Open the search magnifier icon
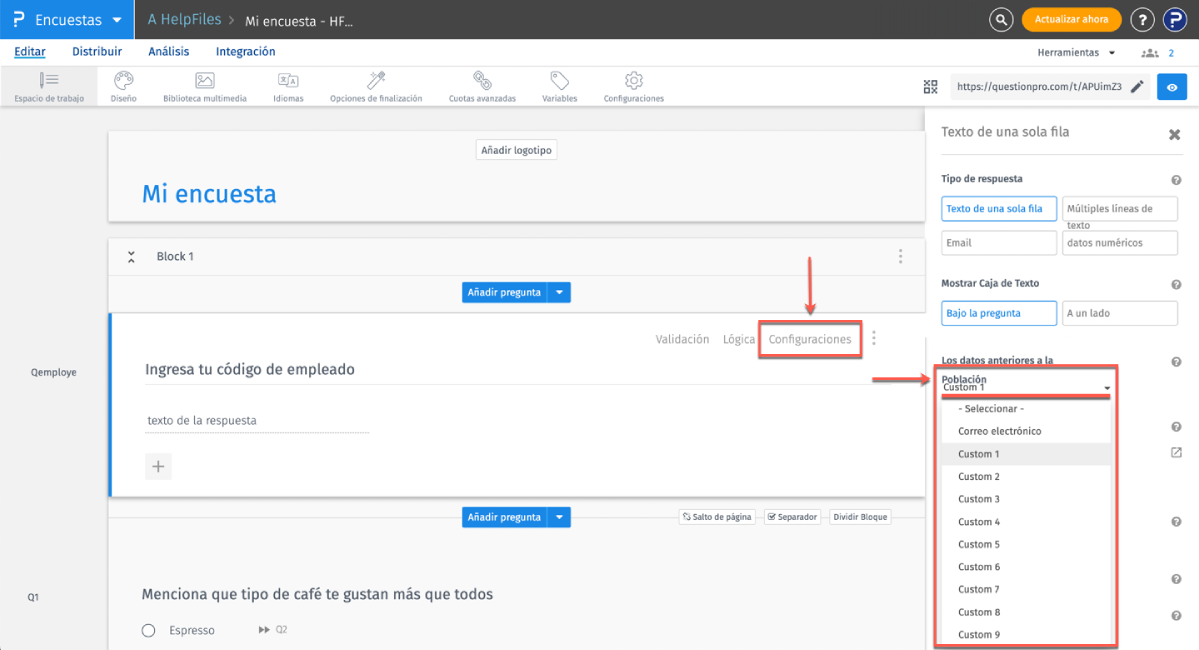This screenshot has height=650, width=1199. 1001,20
